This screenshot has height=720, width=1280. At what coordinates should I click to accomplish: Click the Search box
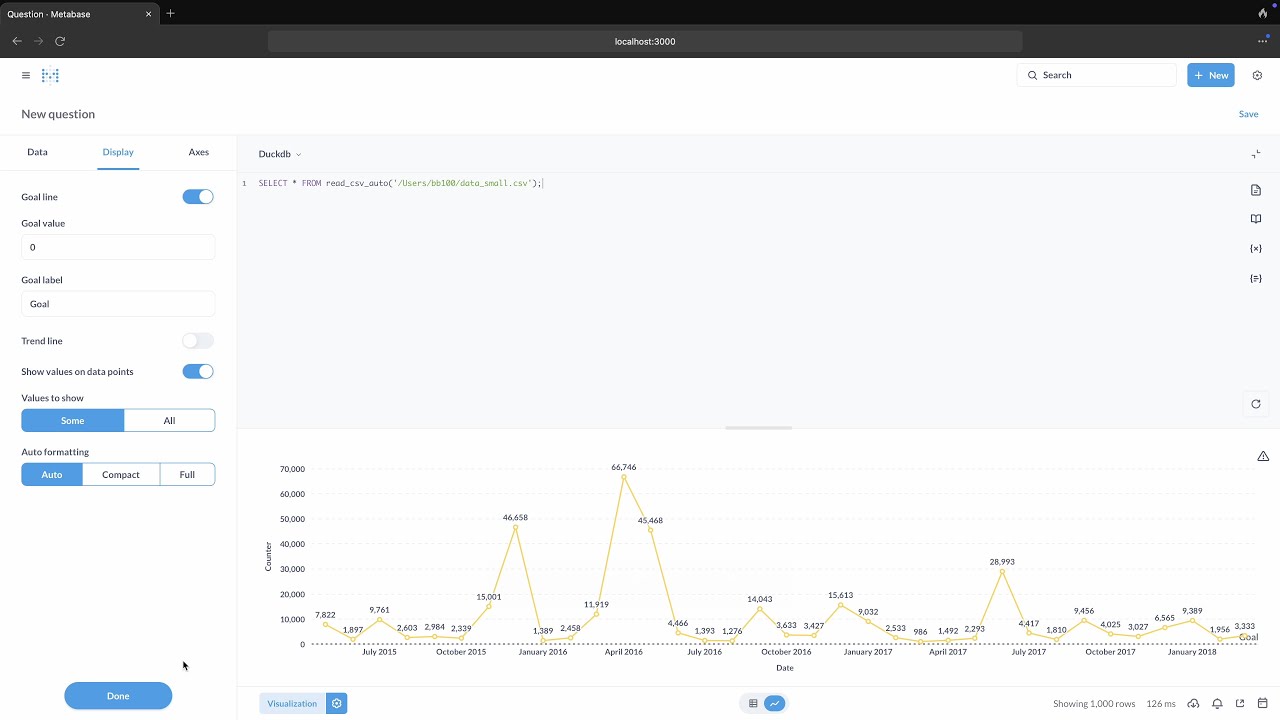point(1097,75)
